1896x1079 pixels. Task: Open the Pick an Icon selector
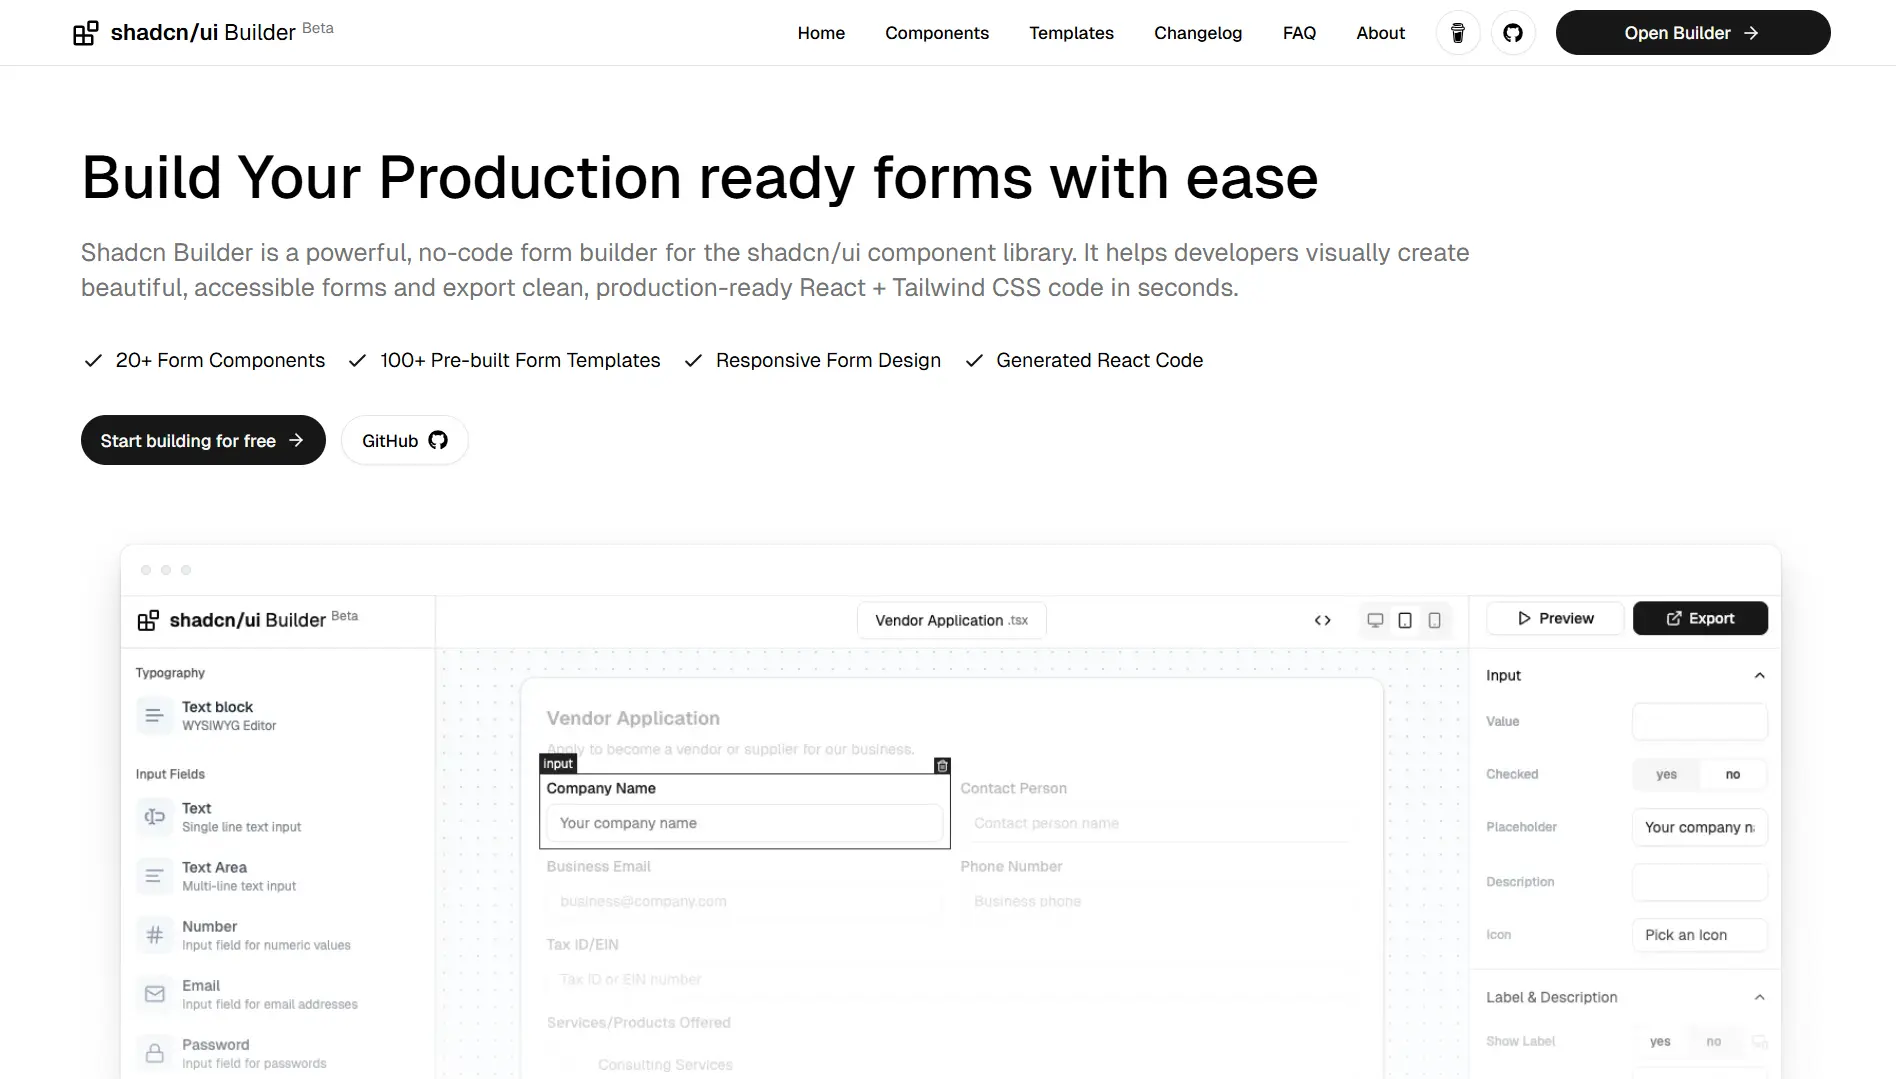tap(1700, 935)
